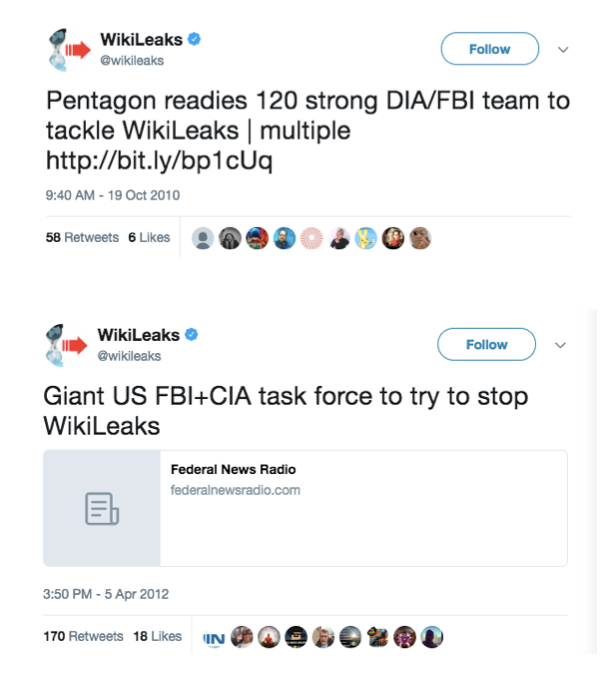Open the IN logo retweeter avatar
This screenshot has height=673, width=610.
point(214,638)
